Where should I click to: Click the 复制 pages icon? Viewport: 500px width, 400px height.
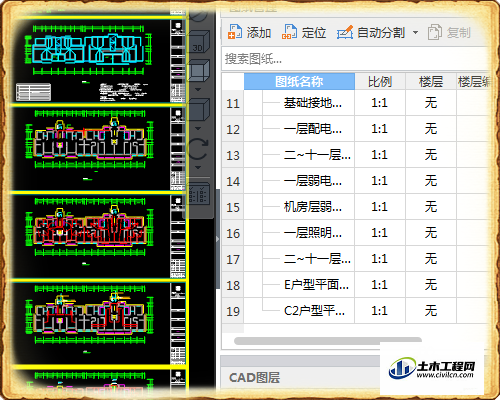pos(435,32)
